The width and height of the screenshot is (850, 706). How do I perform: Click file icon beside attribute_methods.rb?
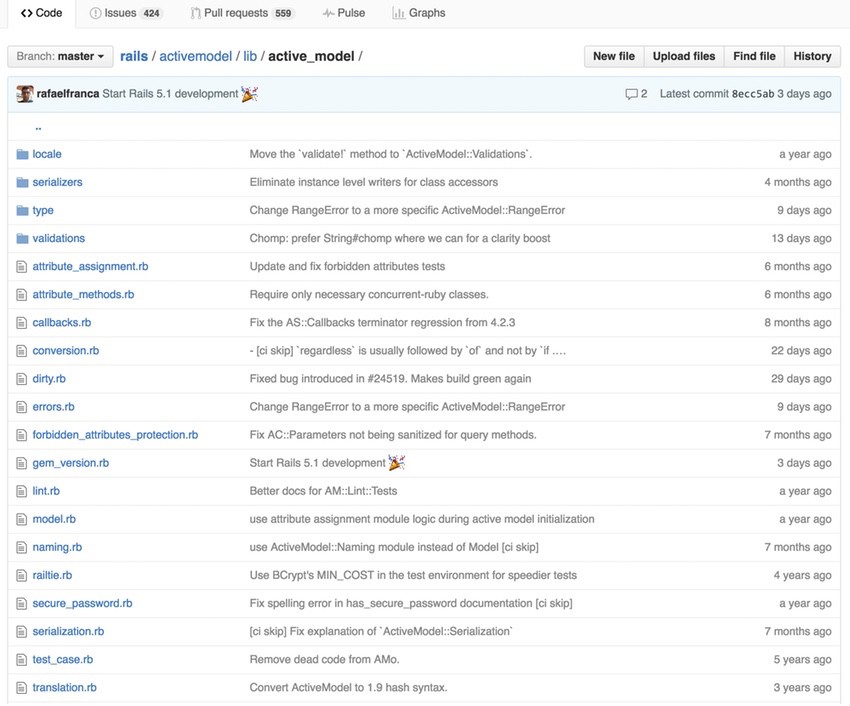pos(22,295)
